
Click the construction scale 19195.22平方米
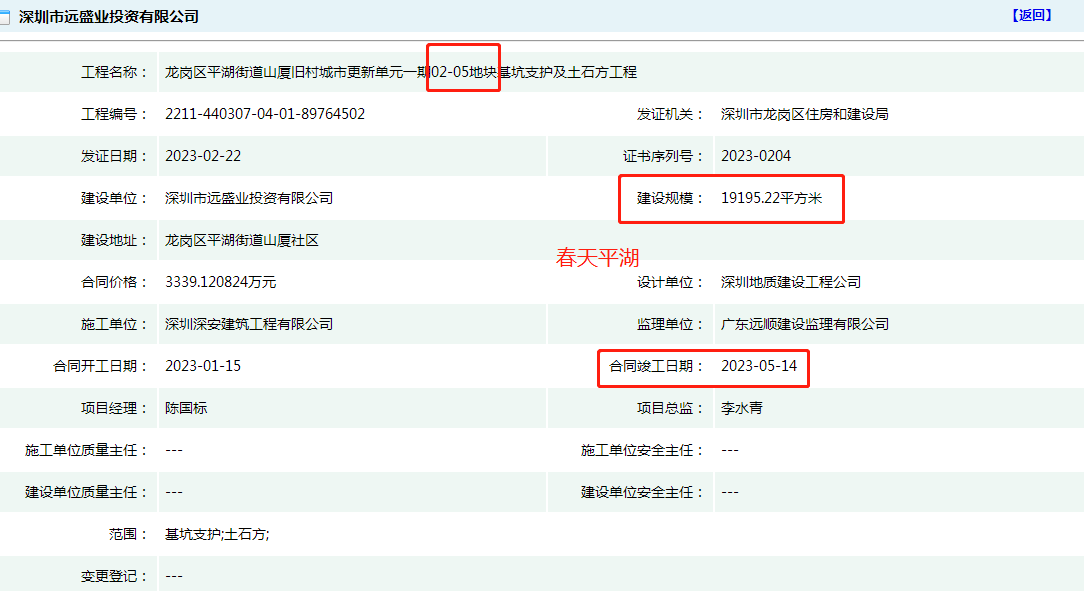point(771,198)
